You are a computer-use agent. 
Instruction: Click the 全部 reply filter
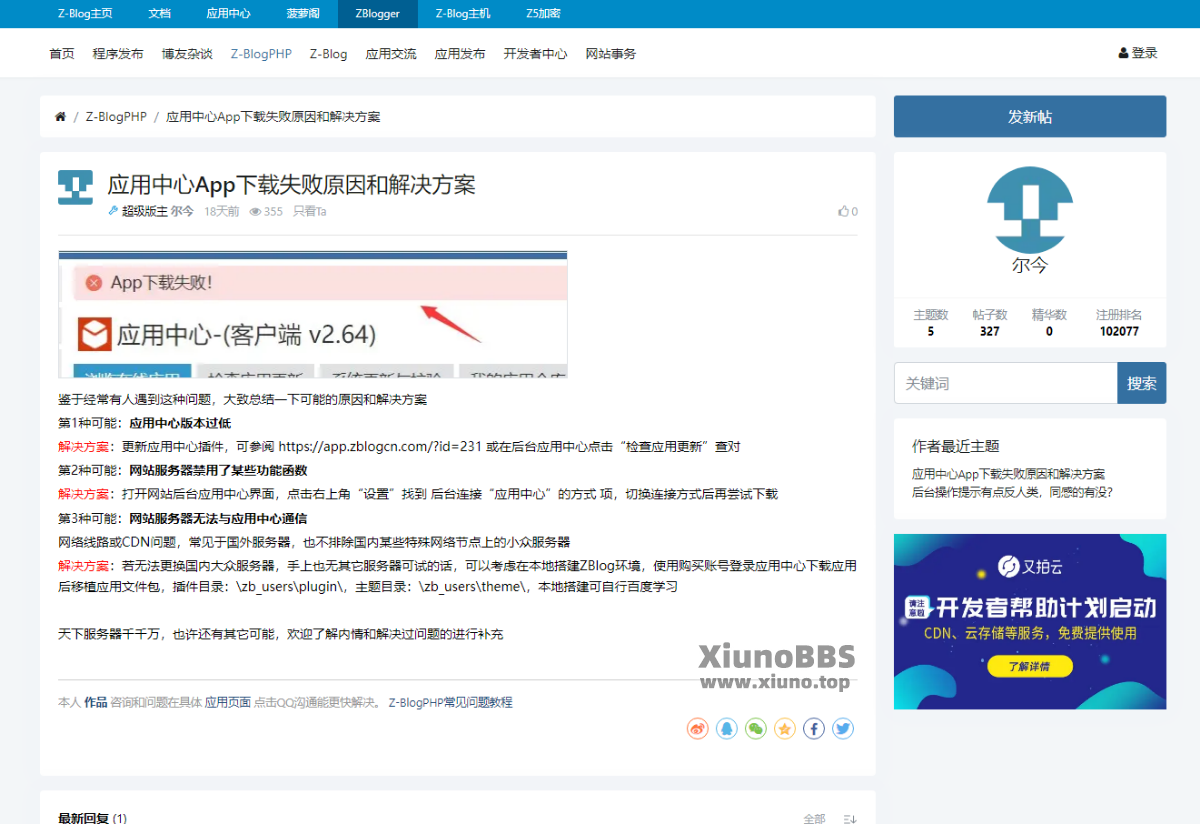[x=814, y=819]
